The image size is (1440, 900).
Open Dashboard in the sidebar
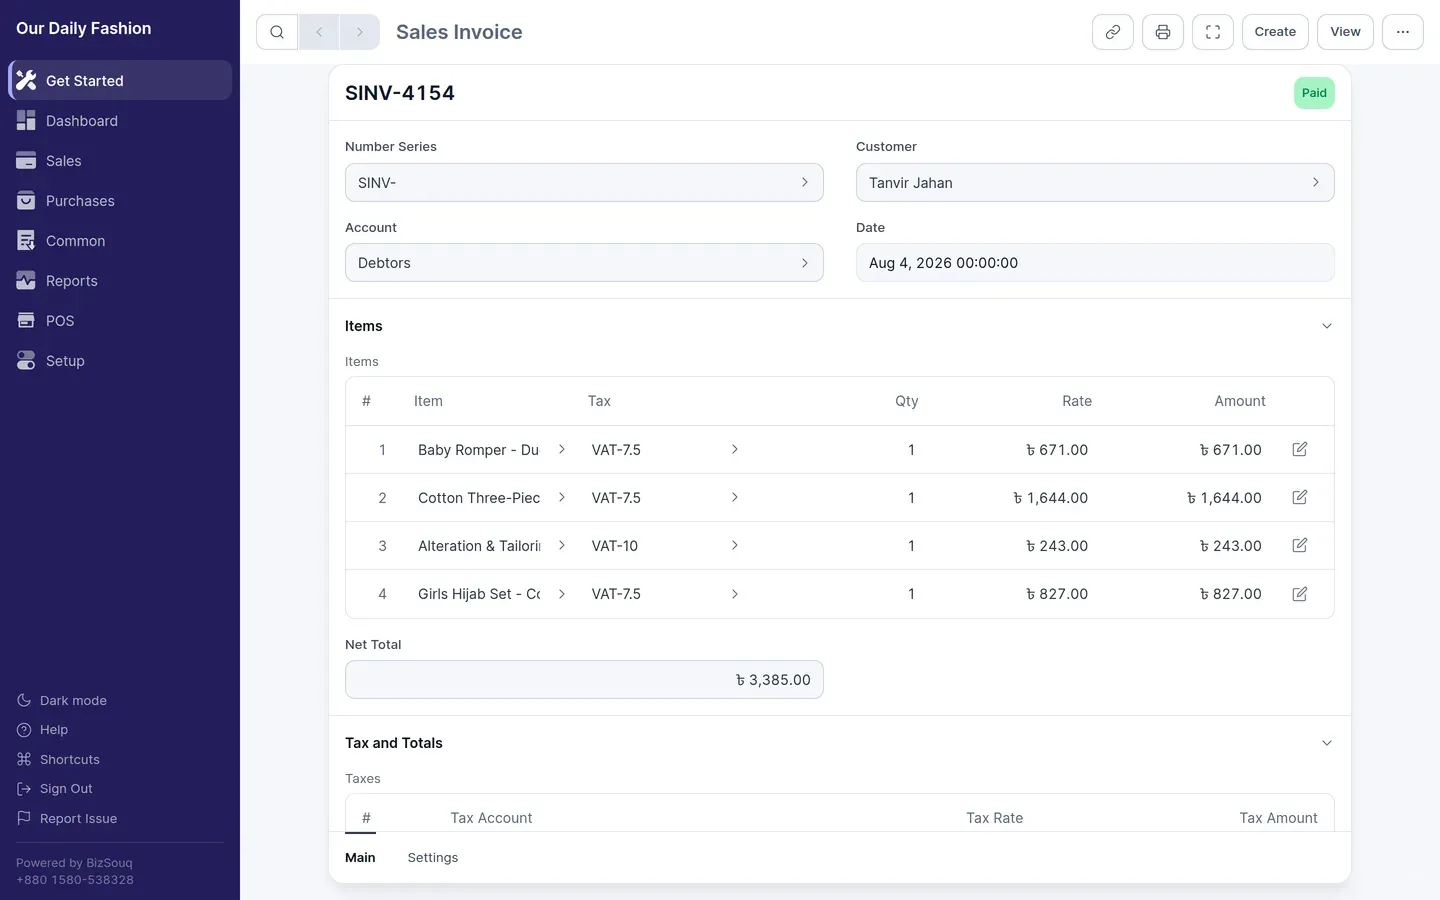click(x=120, y=120)
